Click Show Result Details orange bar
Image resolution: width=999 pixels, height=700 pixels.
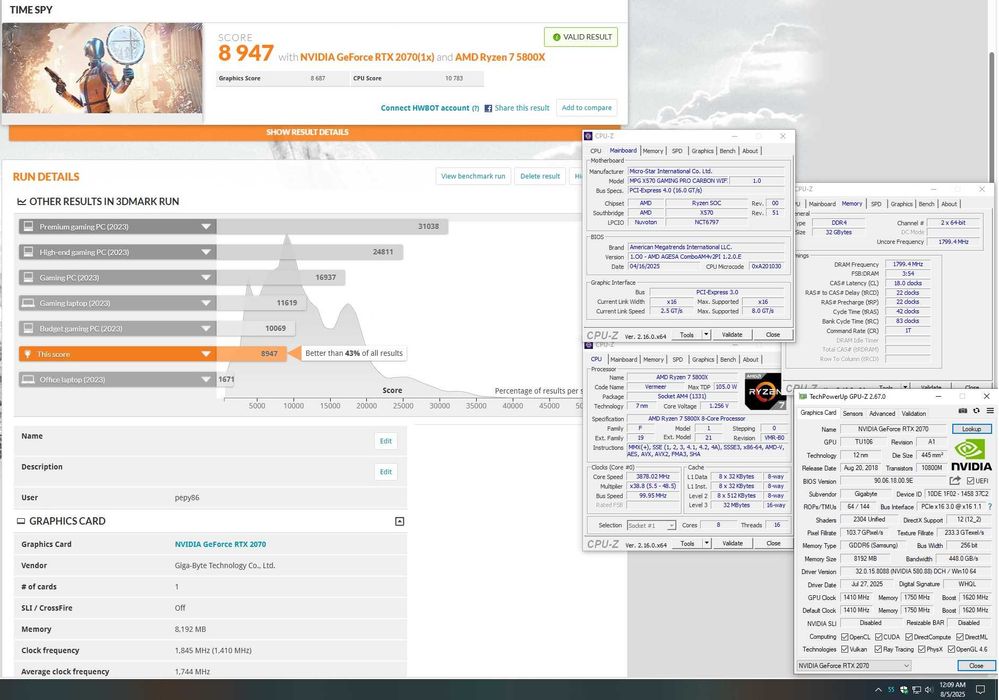(x=307, y=132)
